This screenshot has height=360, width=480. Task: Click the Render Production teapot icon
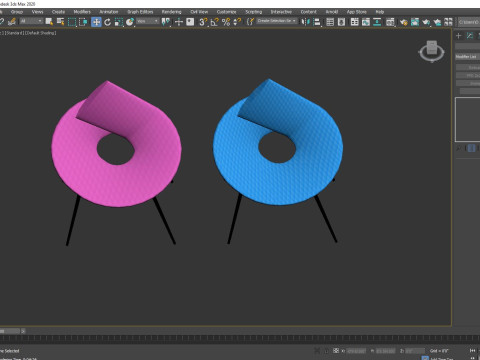pyautogui.click(x=426, y=22)
